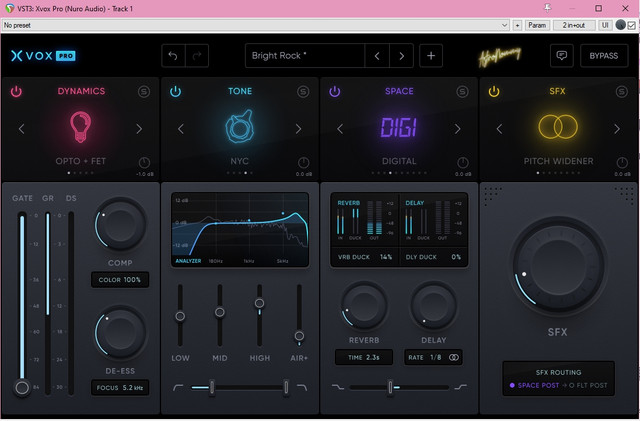Click the BYPASS button
640x421 pixels.
point(604,56)
